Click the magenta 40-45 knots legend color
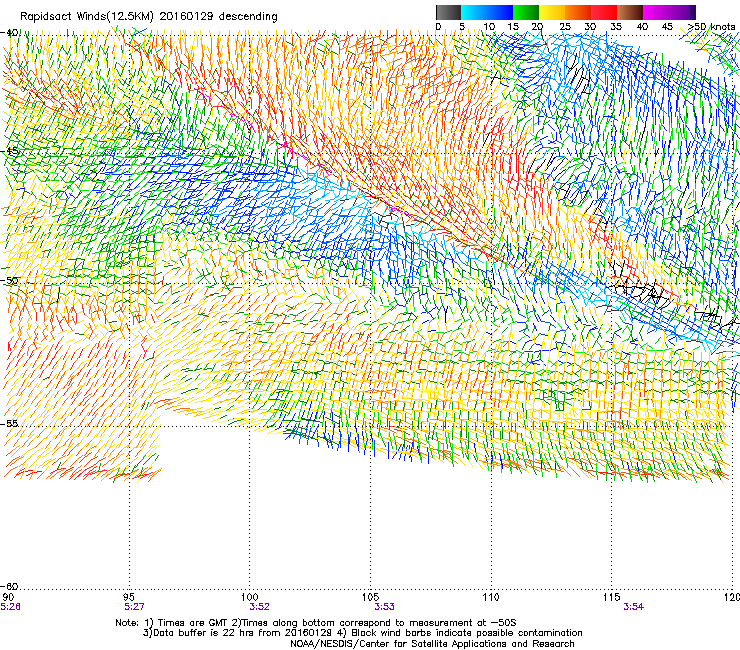This screenshot has height=650, width=740. (x=656, y=12)
